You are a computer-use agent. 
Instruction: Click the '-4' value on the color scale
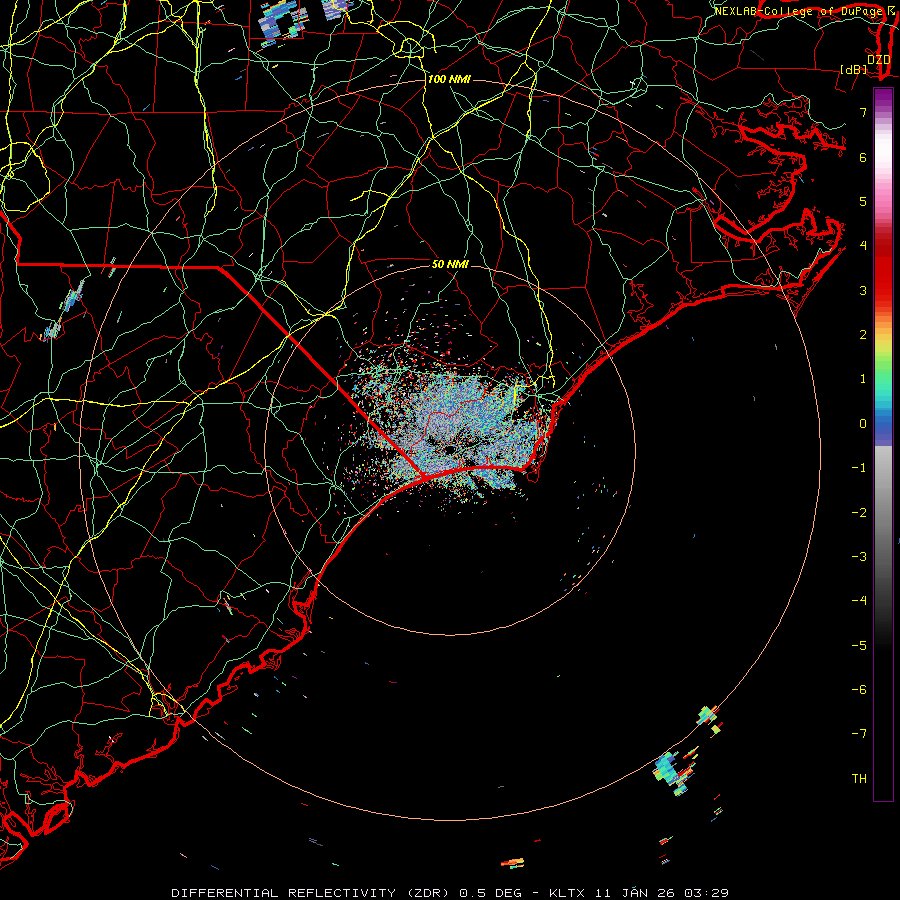click(859, 600)
